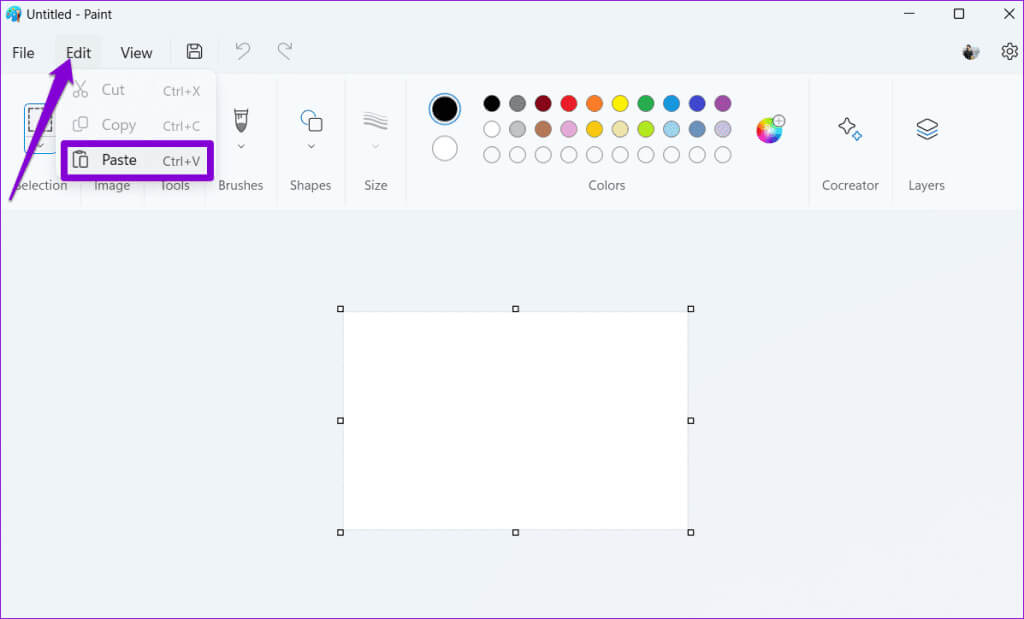This screenshot has width=1024, height=619.
Task: Maximize the Paint window
Action: [959, 14]
